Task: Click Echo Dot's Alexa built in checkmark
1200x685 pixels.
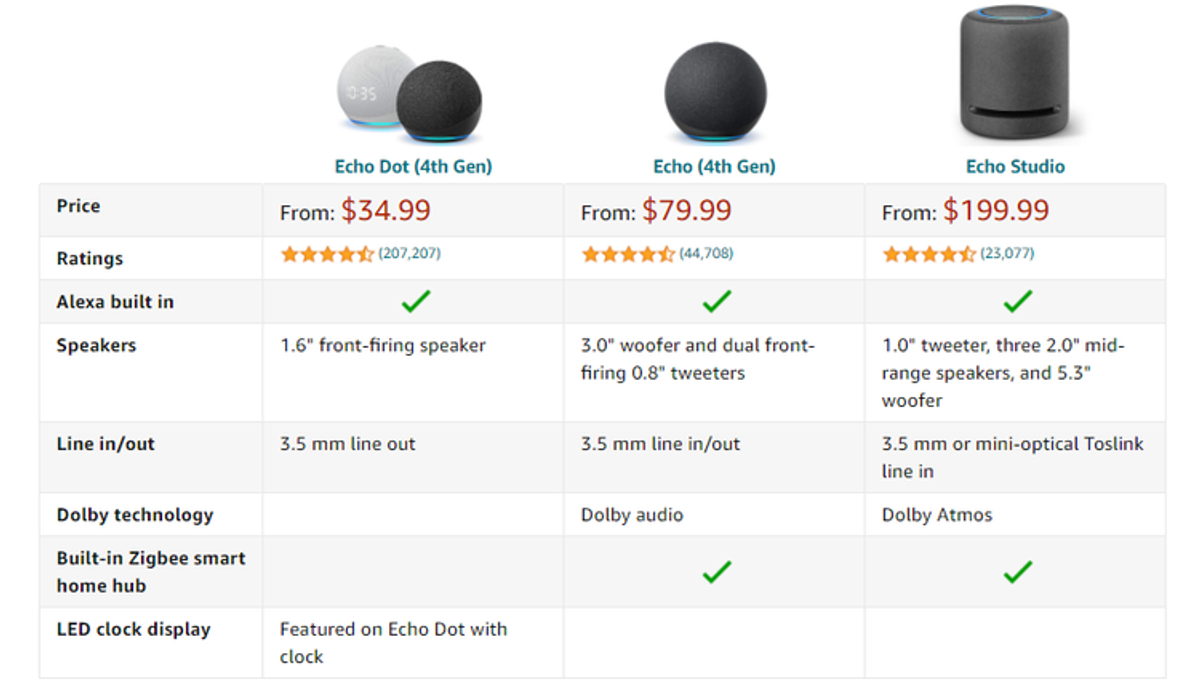Action: (415, 301)
